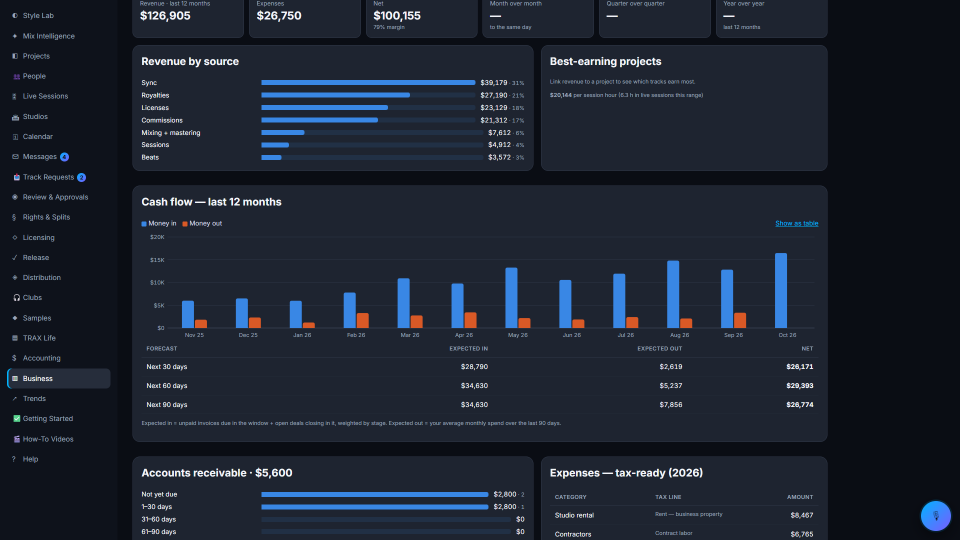The width and height of the screenshot is (960, 540).
Task: Click the Money in legend swatch
Action: [x=144, y=224]
